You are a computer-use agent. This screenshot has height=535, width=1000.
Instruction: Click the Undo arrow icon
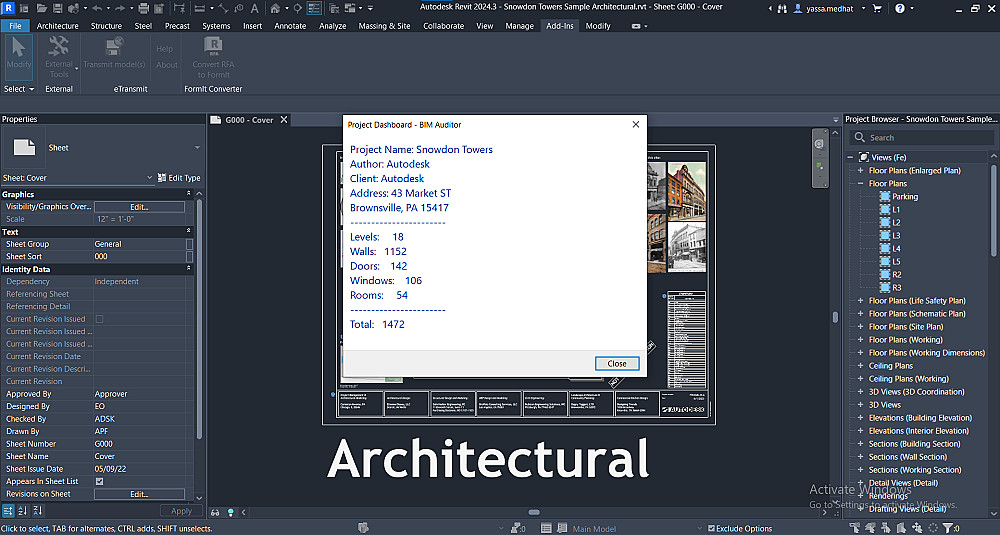click(x=97, y=8)
